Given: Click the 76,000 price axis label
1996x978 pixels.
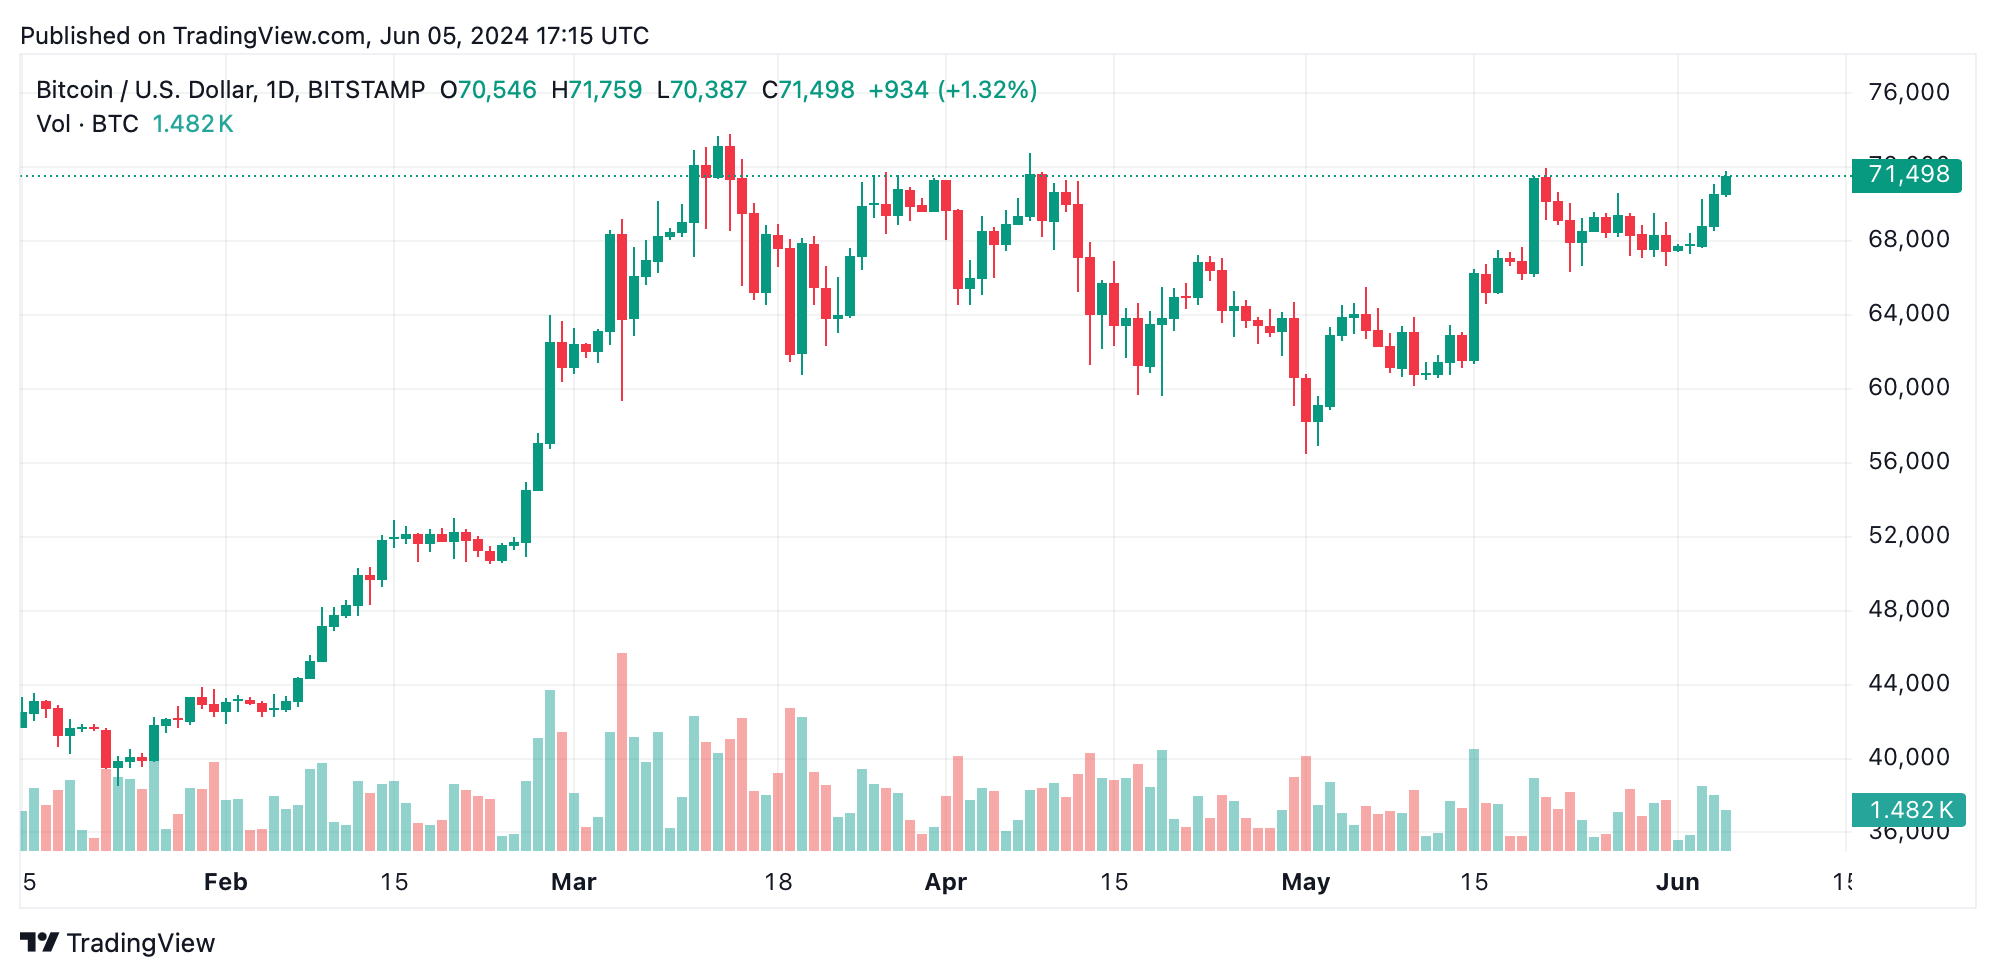Looking at the screenshot, I should click(1908, 92).
